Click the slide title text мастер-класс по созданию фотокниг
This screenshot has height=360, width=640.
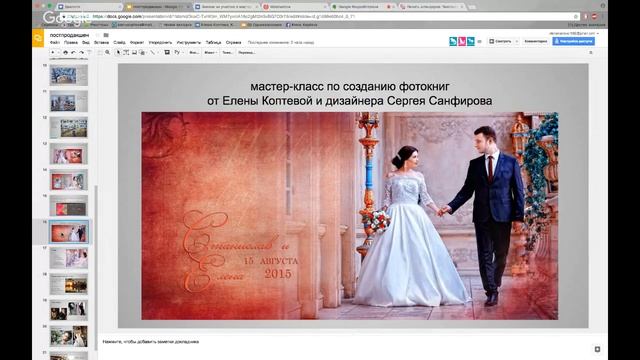[350, 87]
